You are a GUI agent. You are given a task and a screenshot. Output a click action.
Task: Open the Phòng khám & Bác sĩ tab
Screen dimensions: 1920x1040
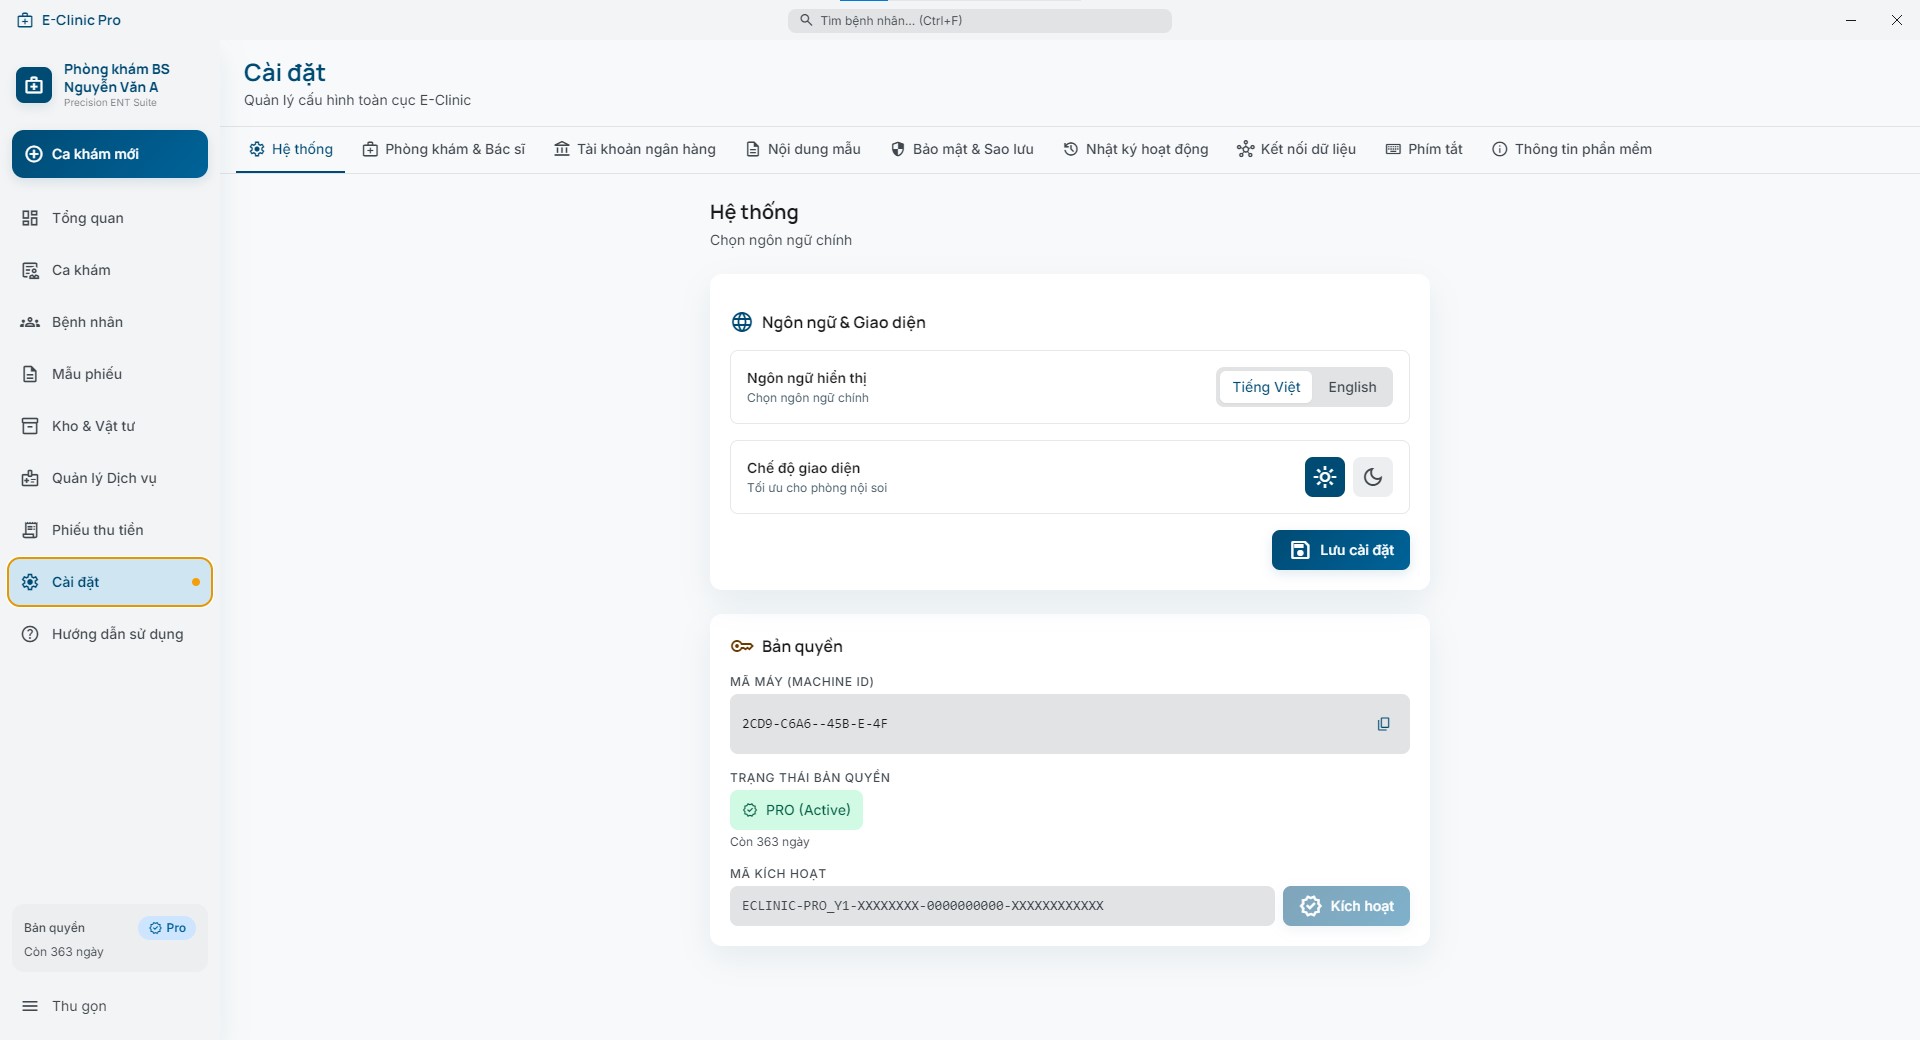(443, 149)
